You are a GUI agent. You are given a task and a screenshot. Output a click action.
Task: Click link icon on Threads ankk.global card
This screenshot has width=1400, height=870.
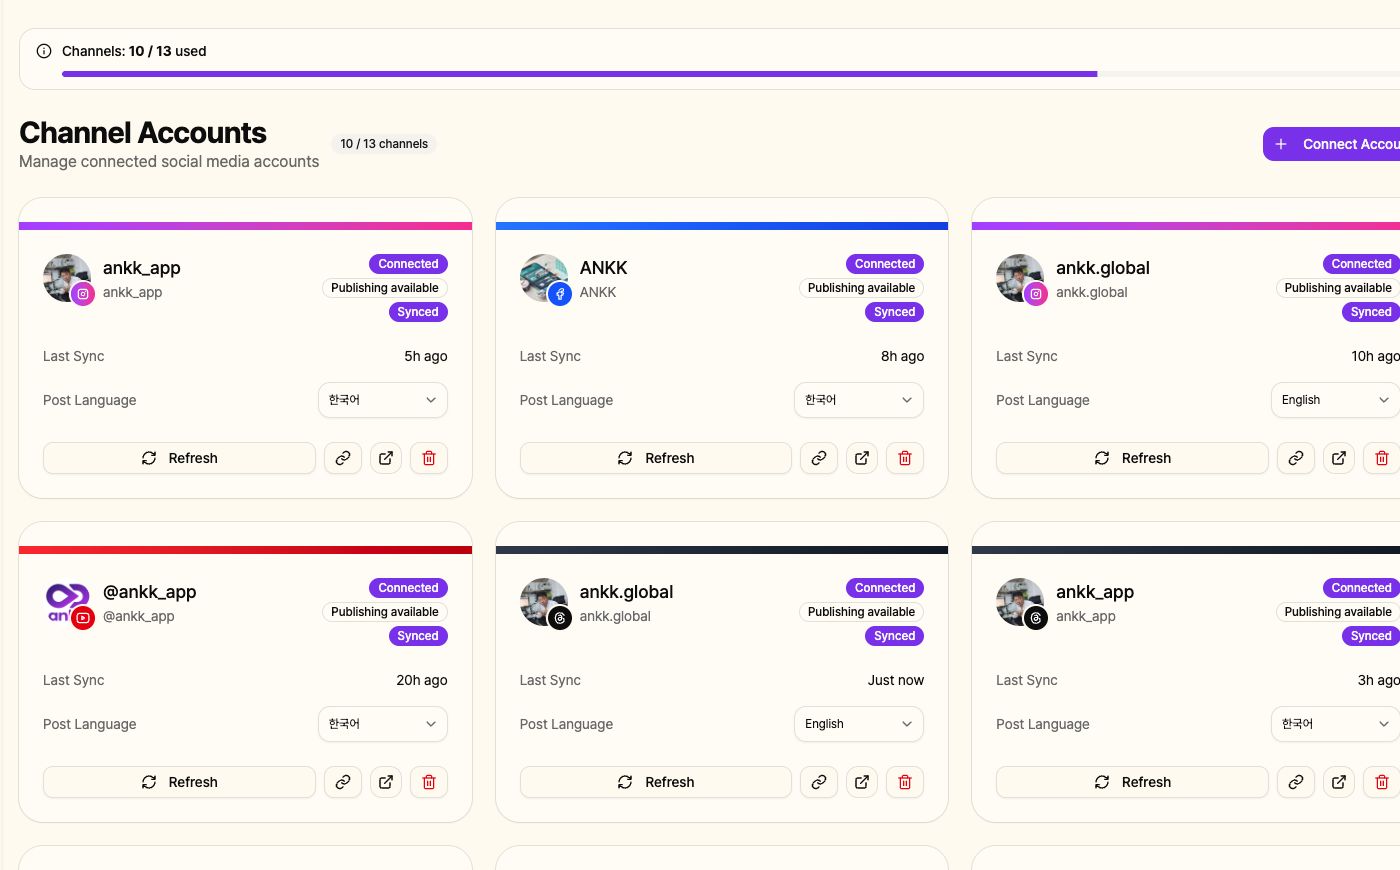click(819, 782)
